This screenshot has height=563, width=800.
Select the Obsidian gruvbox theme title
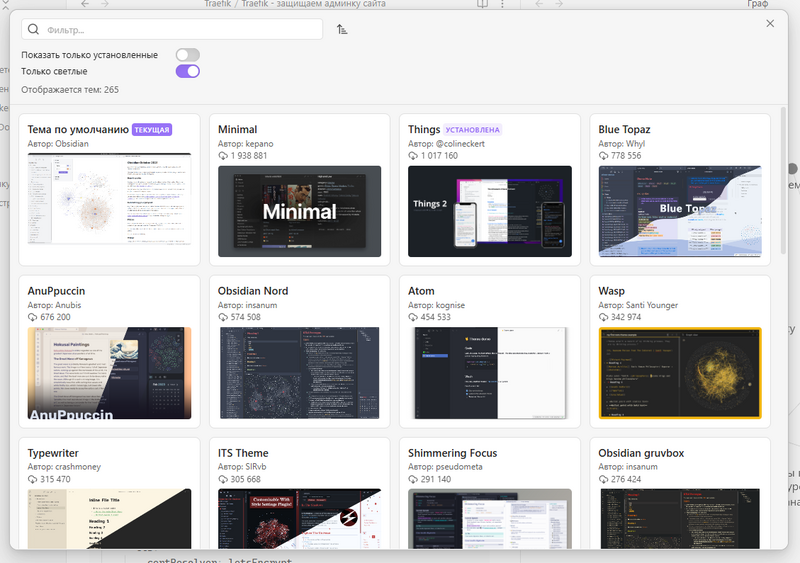[641, 453]
